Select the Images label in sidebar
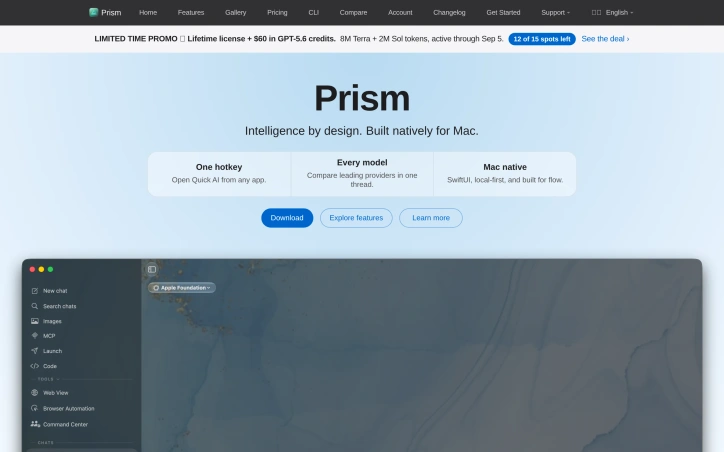724x452 pixels. click(x=52, y=321)
